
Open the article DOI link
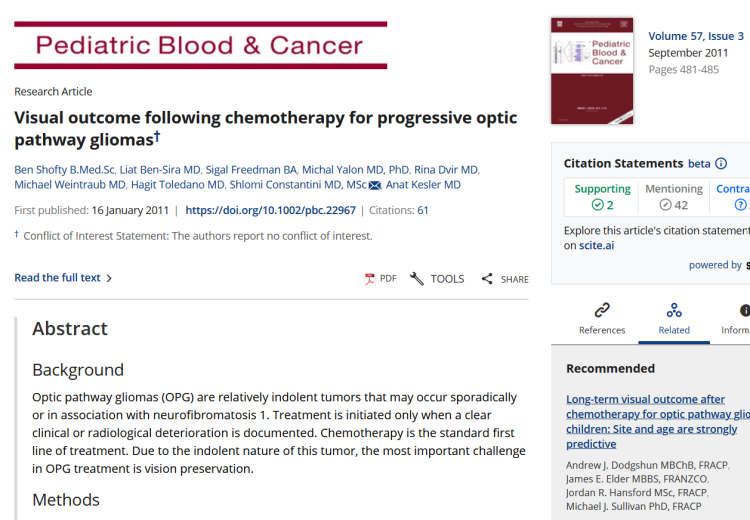[x=270, y=211]
